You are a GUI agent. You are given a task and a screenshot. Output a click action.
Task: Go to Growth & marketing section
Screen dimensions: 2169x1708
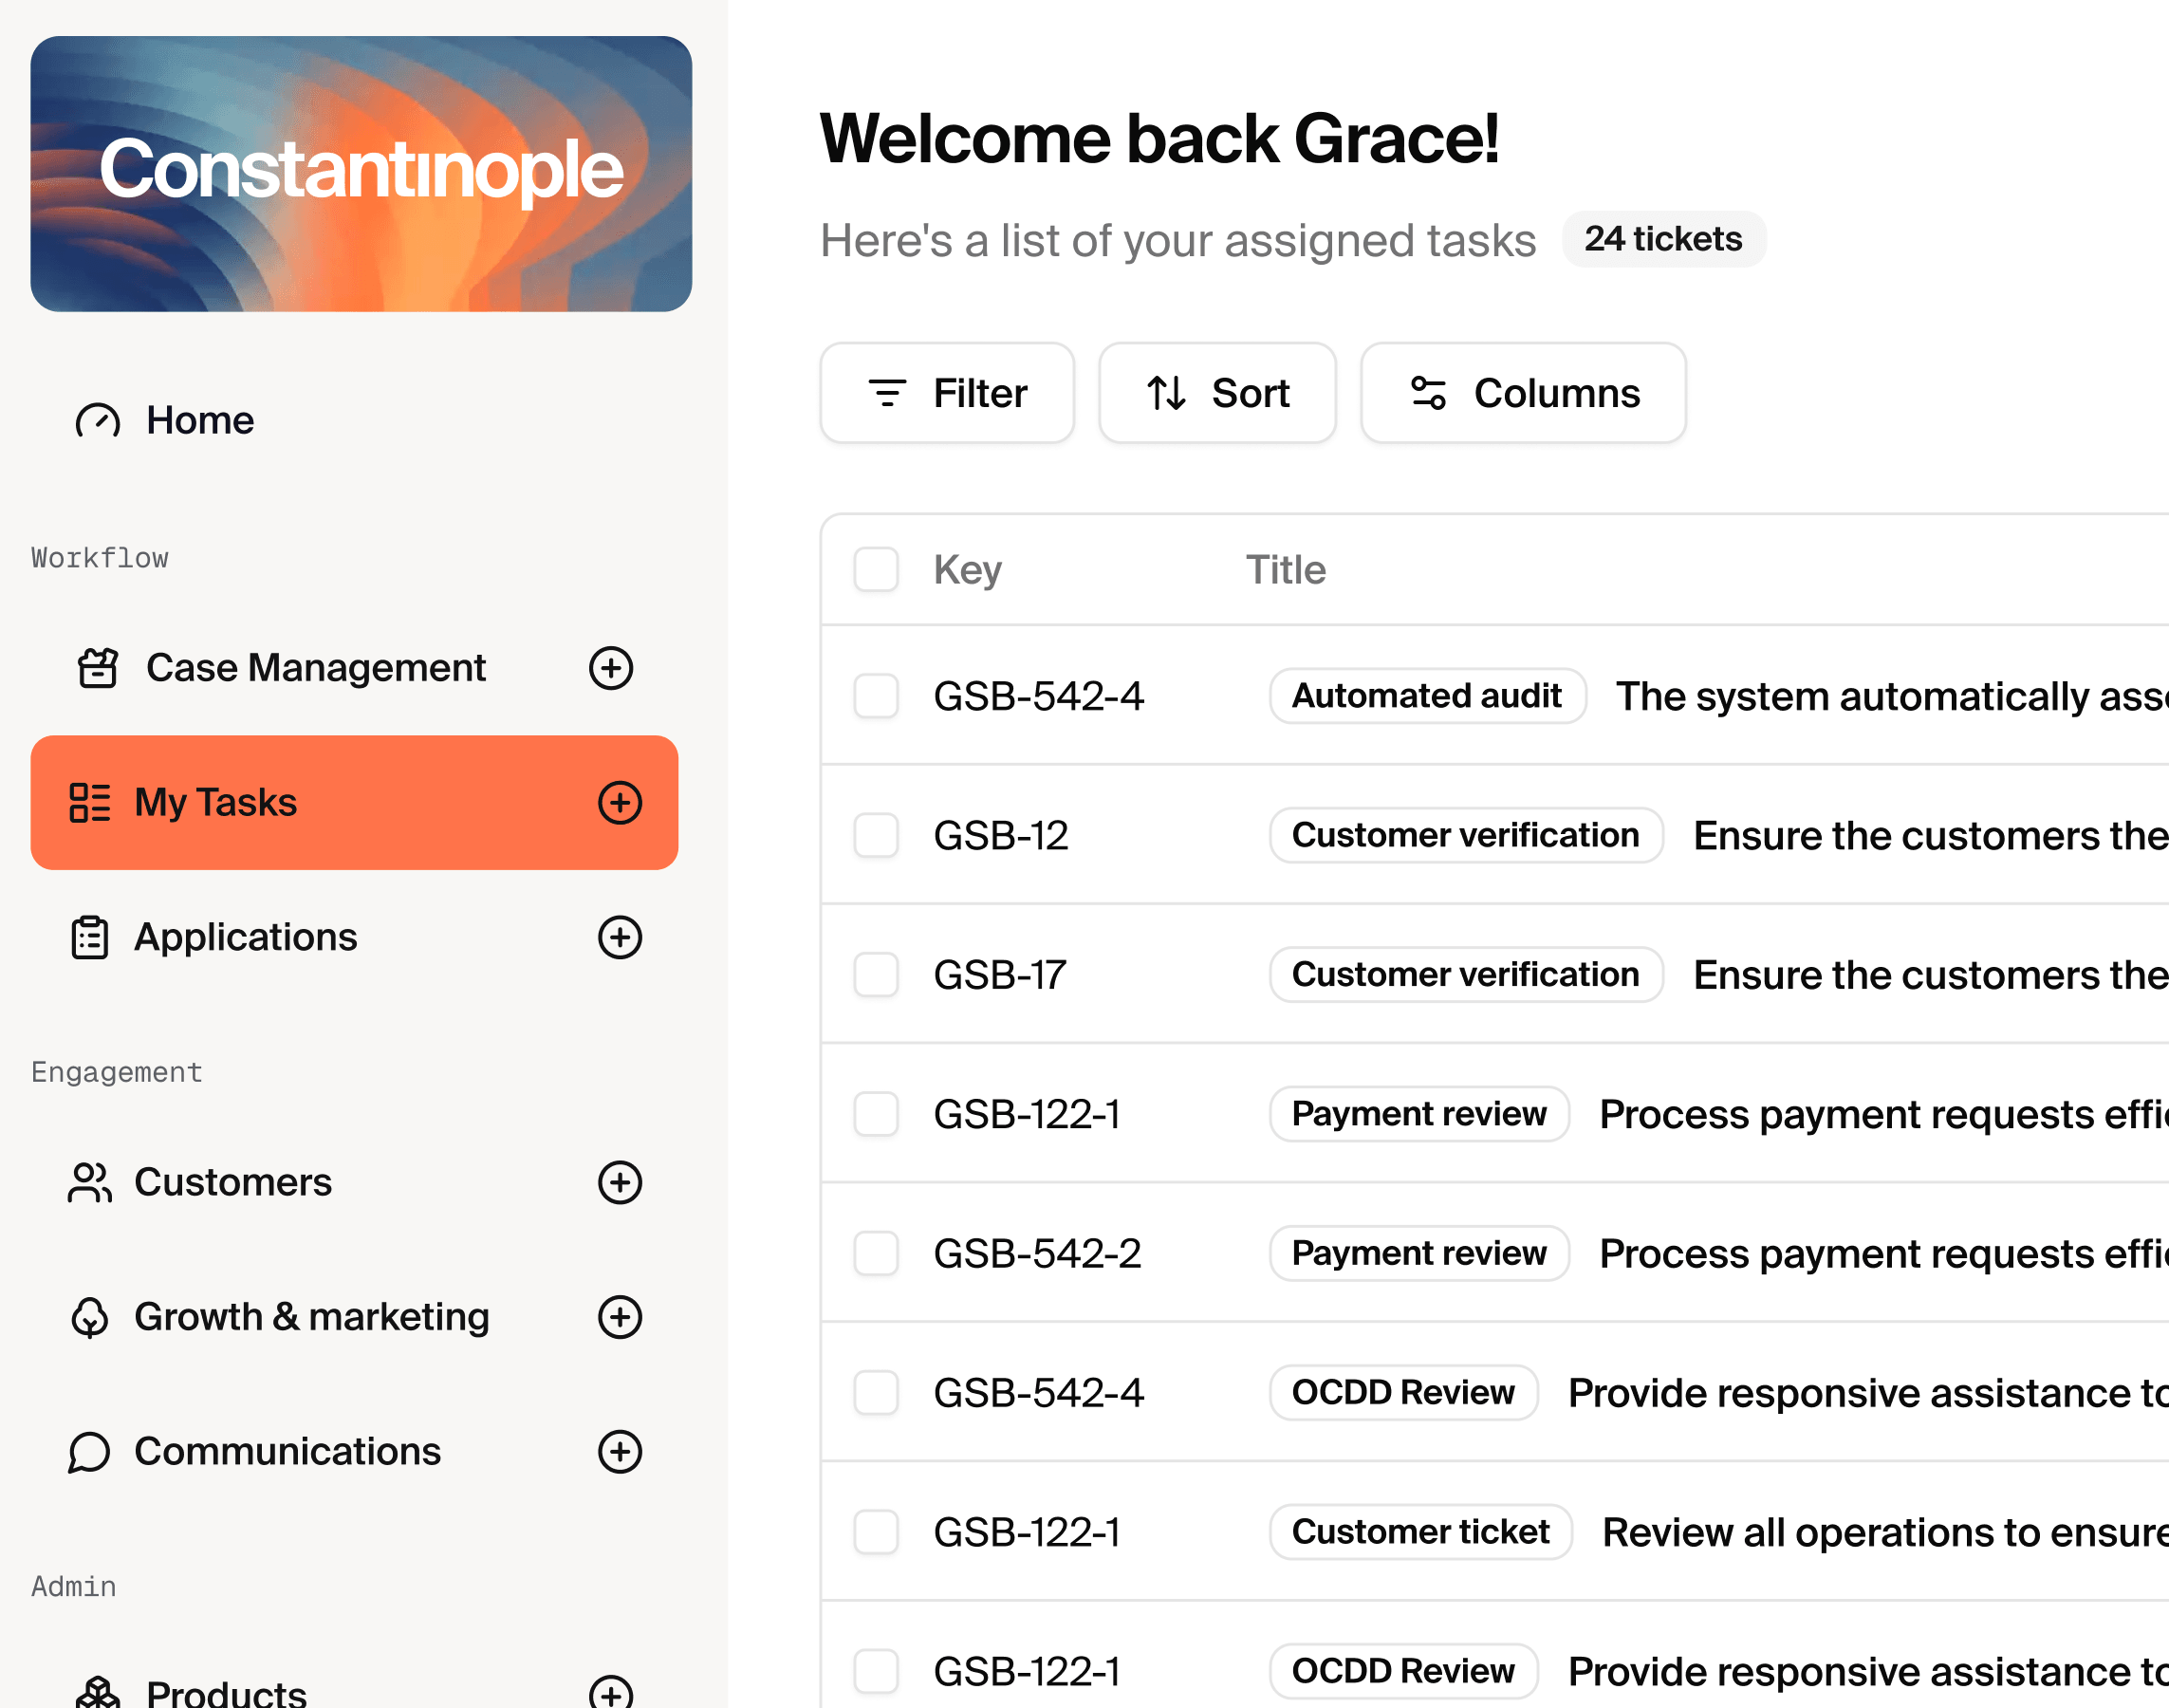coord(312,1317)
